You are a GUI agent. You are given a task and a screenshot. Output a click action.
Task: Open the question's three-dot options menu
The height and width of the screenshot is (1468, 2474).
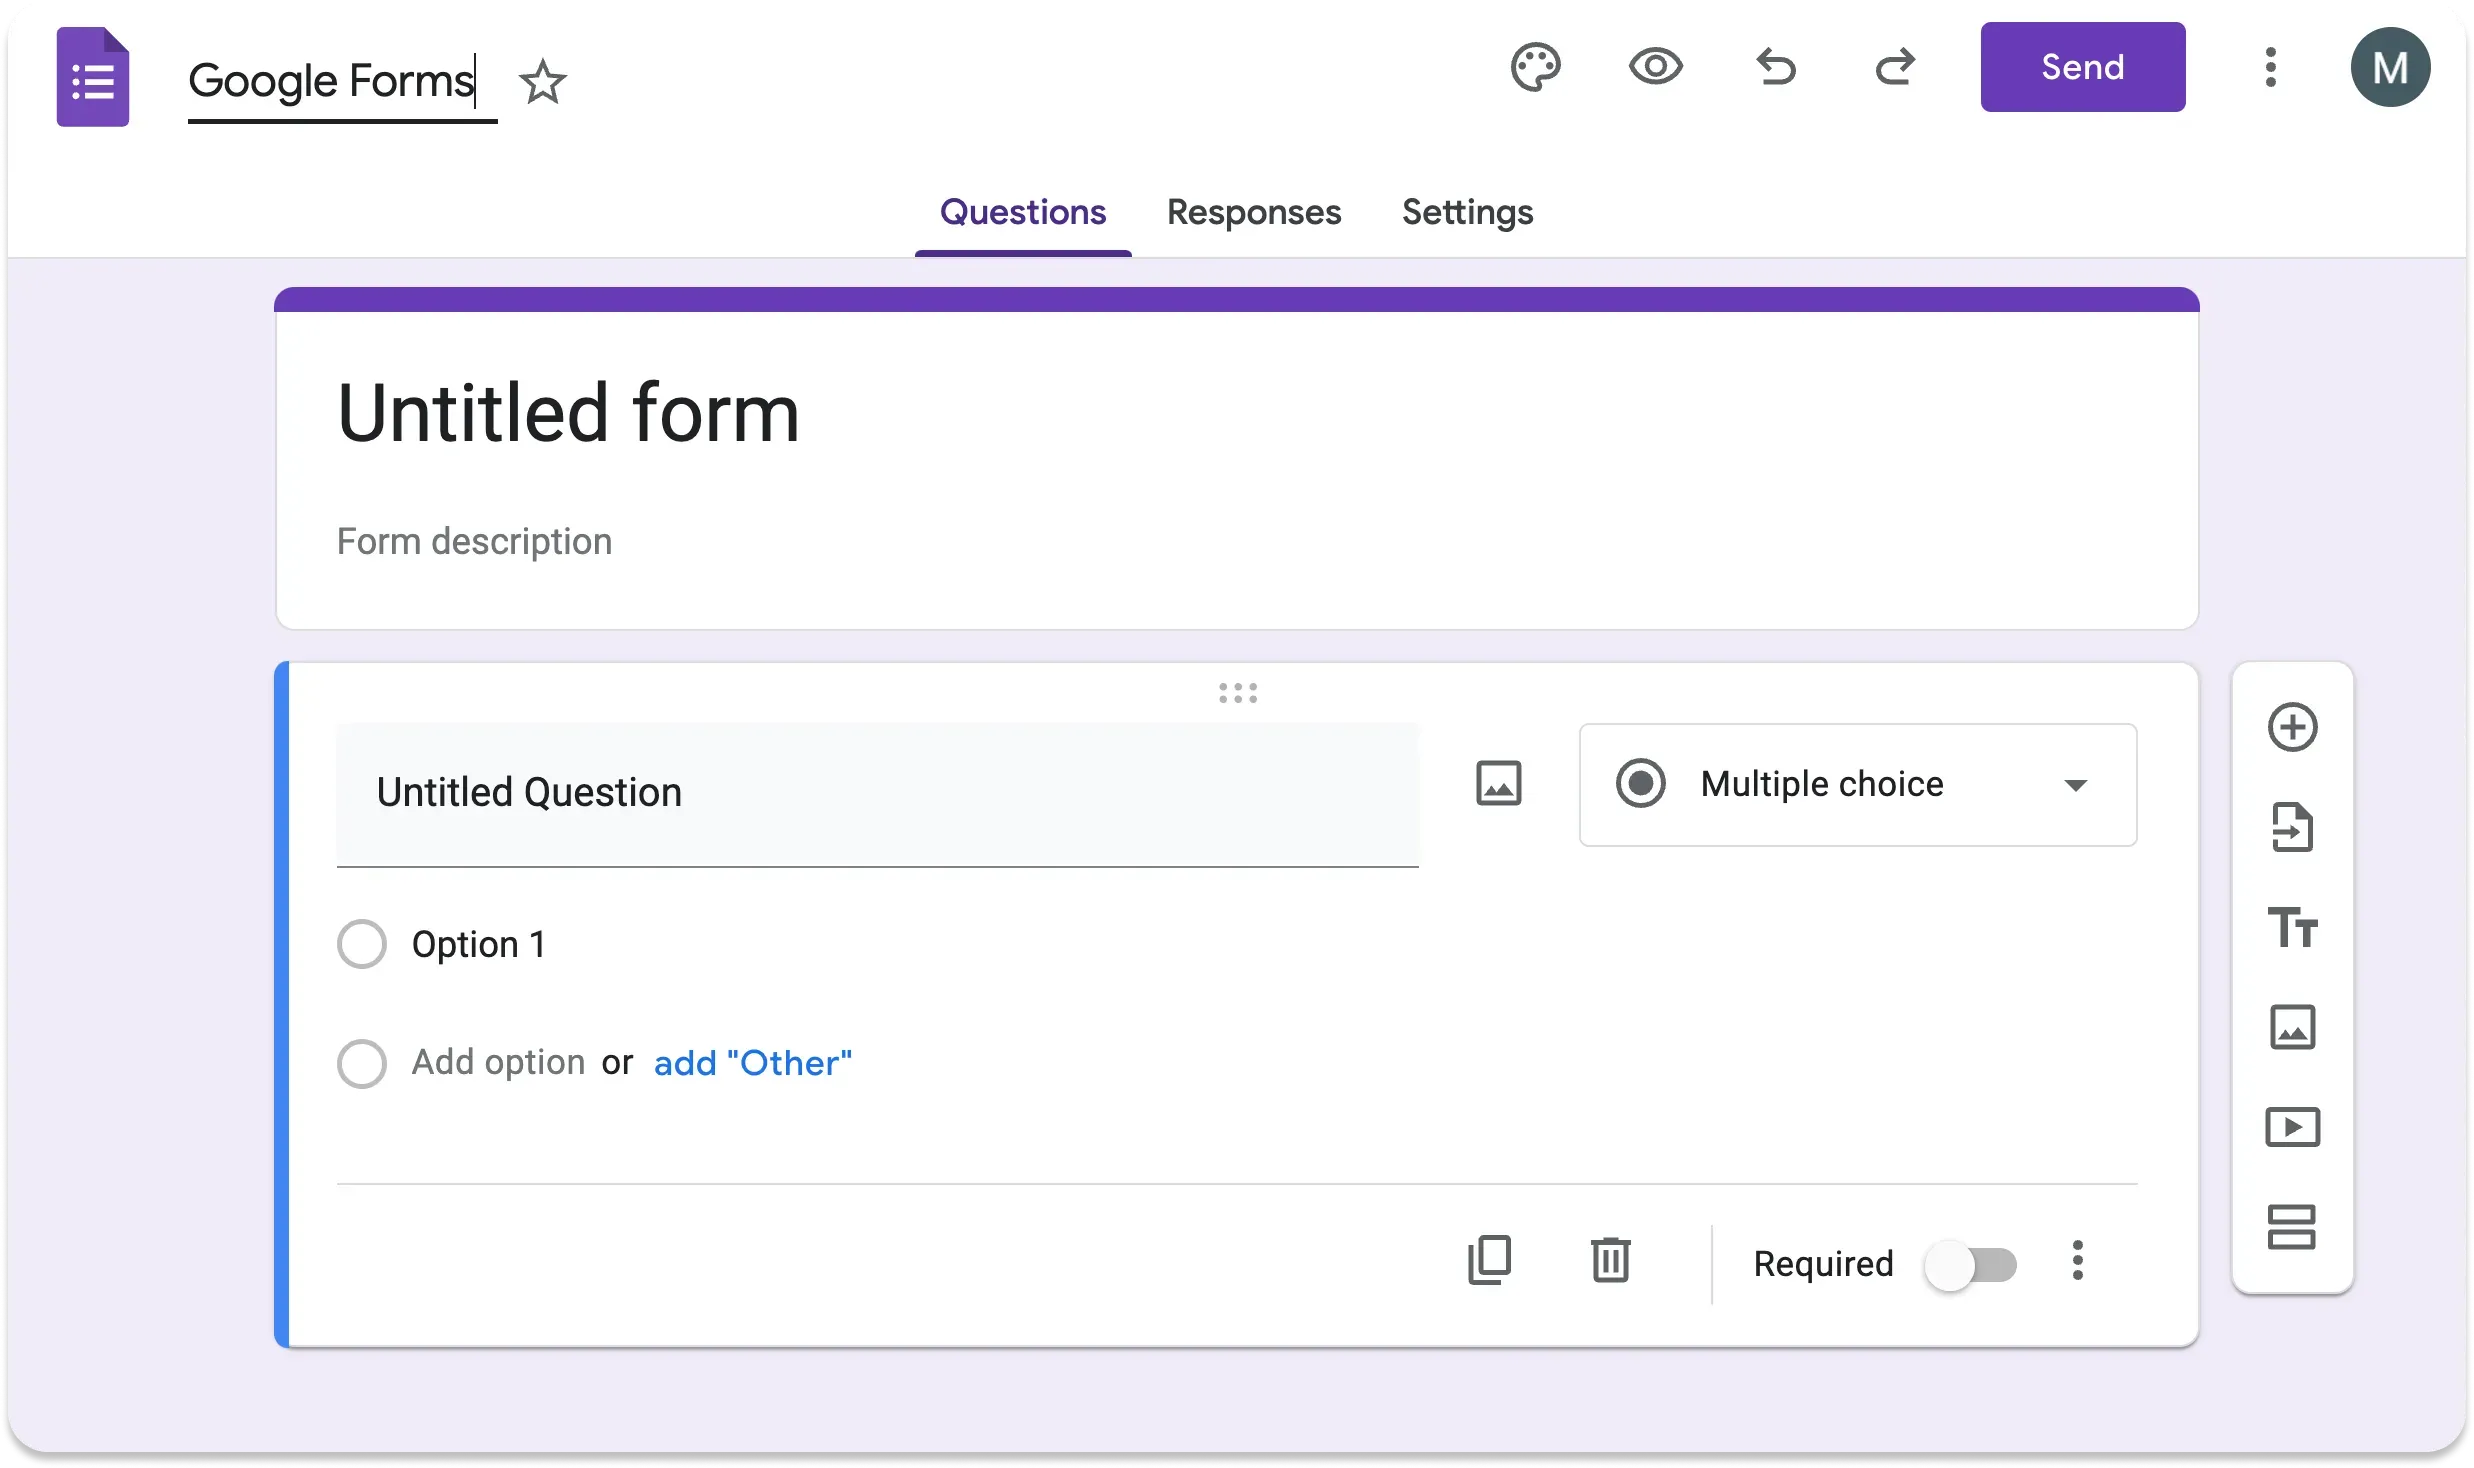(x=2077, y=1262)
